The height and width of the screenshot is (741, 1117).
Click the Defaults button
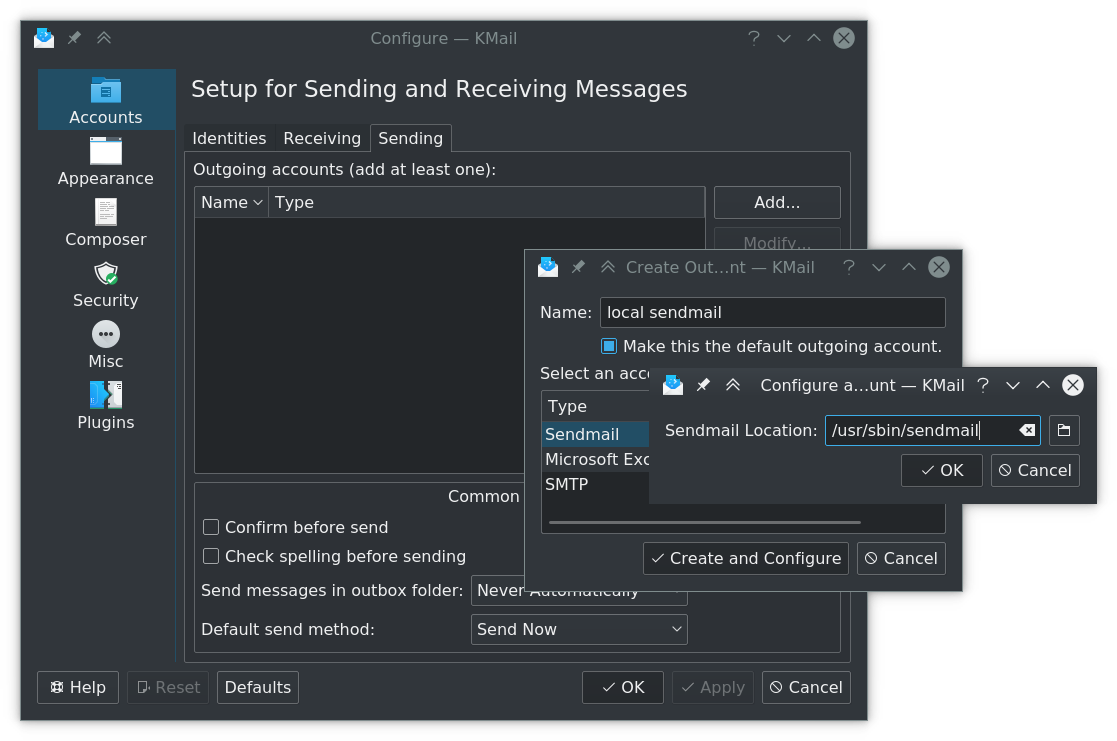coord(258,688)
